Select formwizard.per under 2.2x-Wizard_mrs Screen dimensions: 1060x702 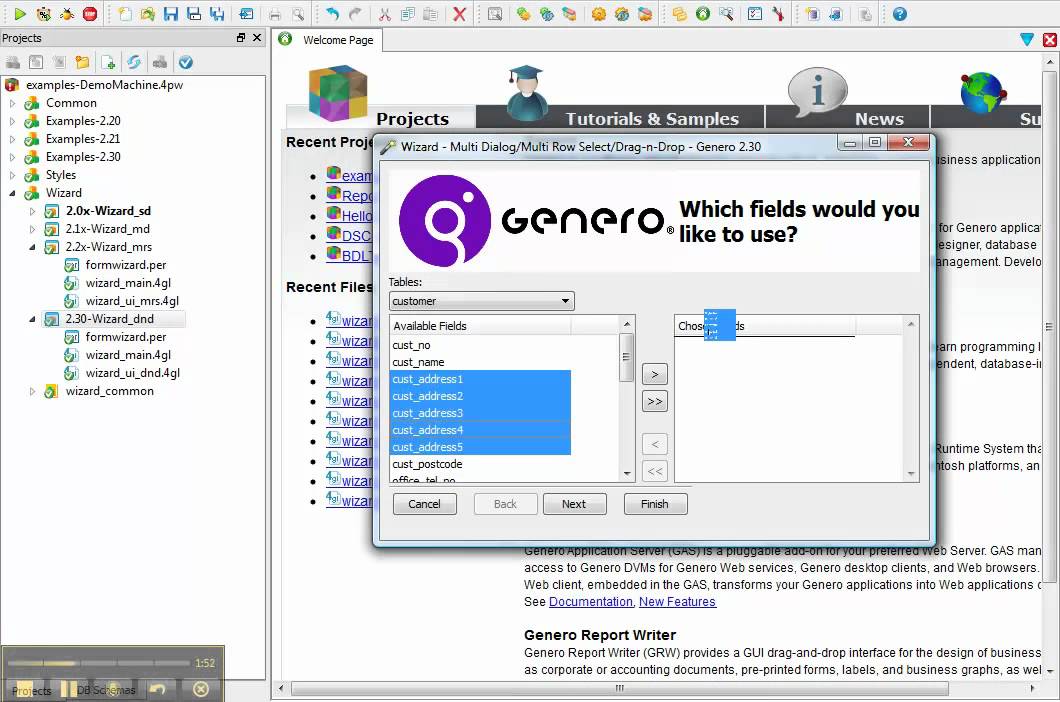[126, 265]
